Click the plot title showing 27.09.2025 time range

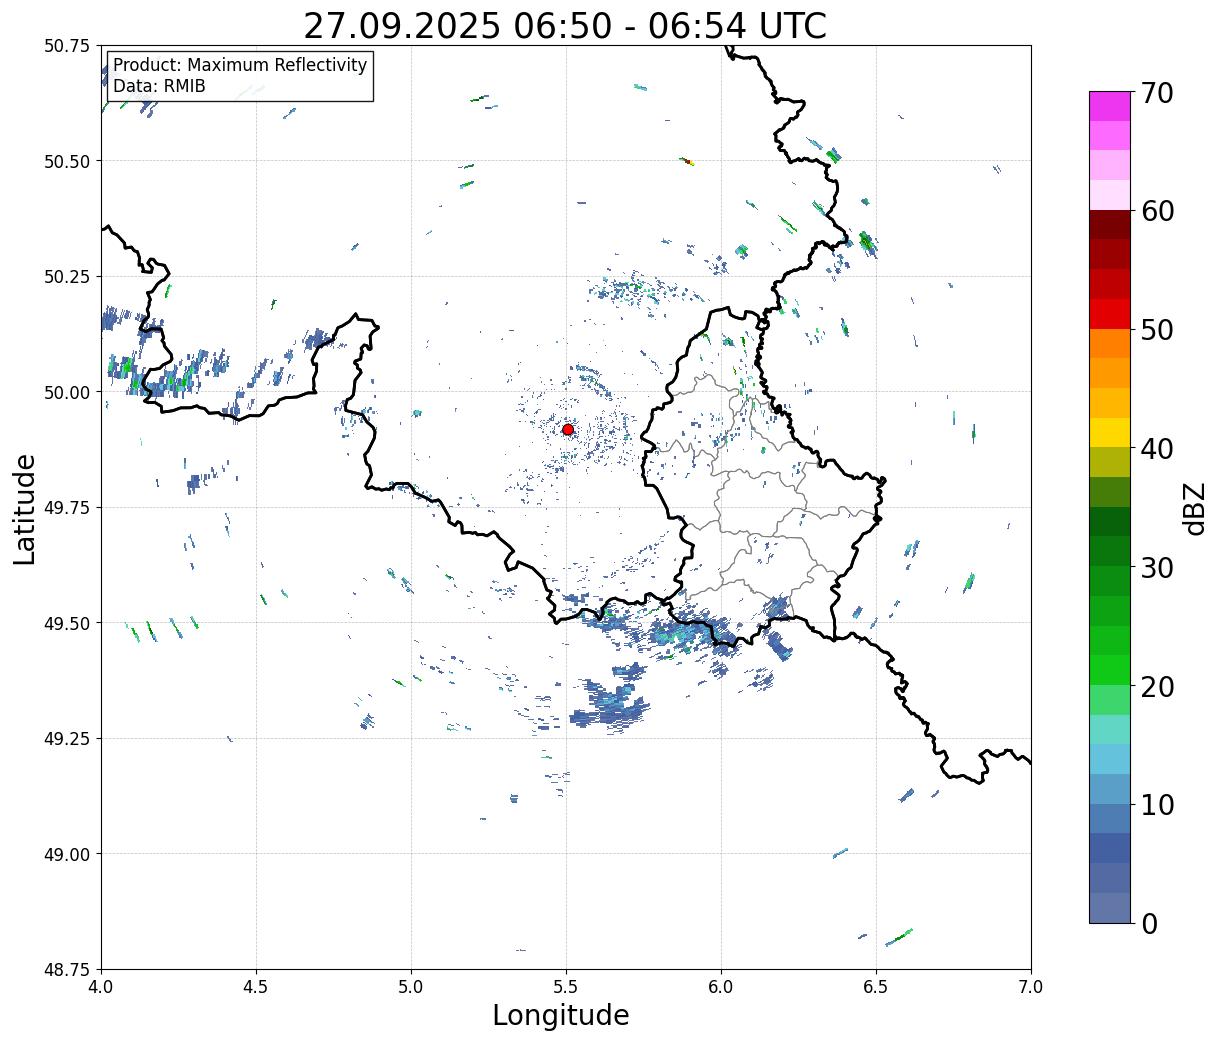pos(565,25)
